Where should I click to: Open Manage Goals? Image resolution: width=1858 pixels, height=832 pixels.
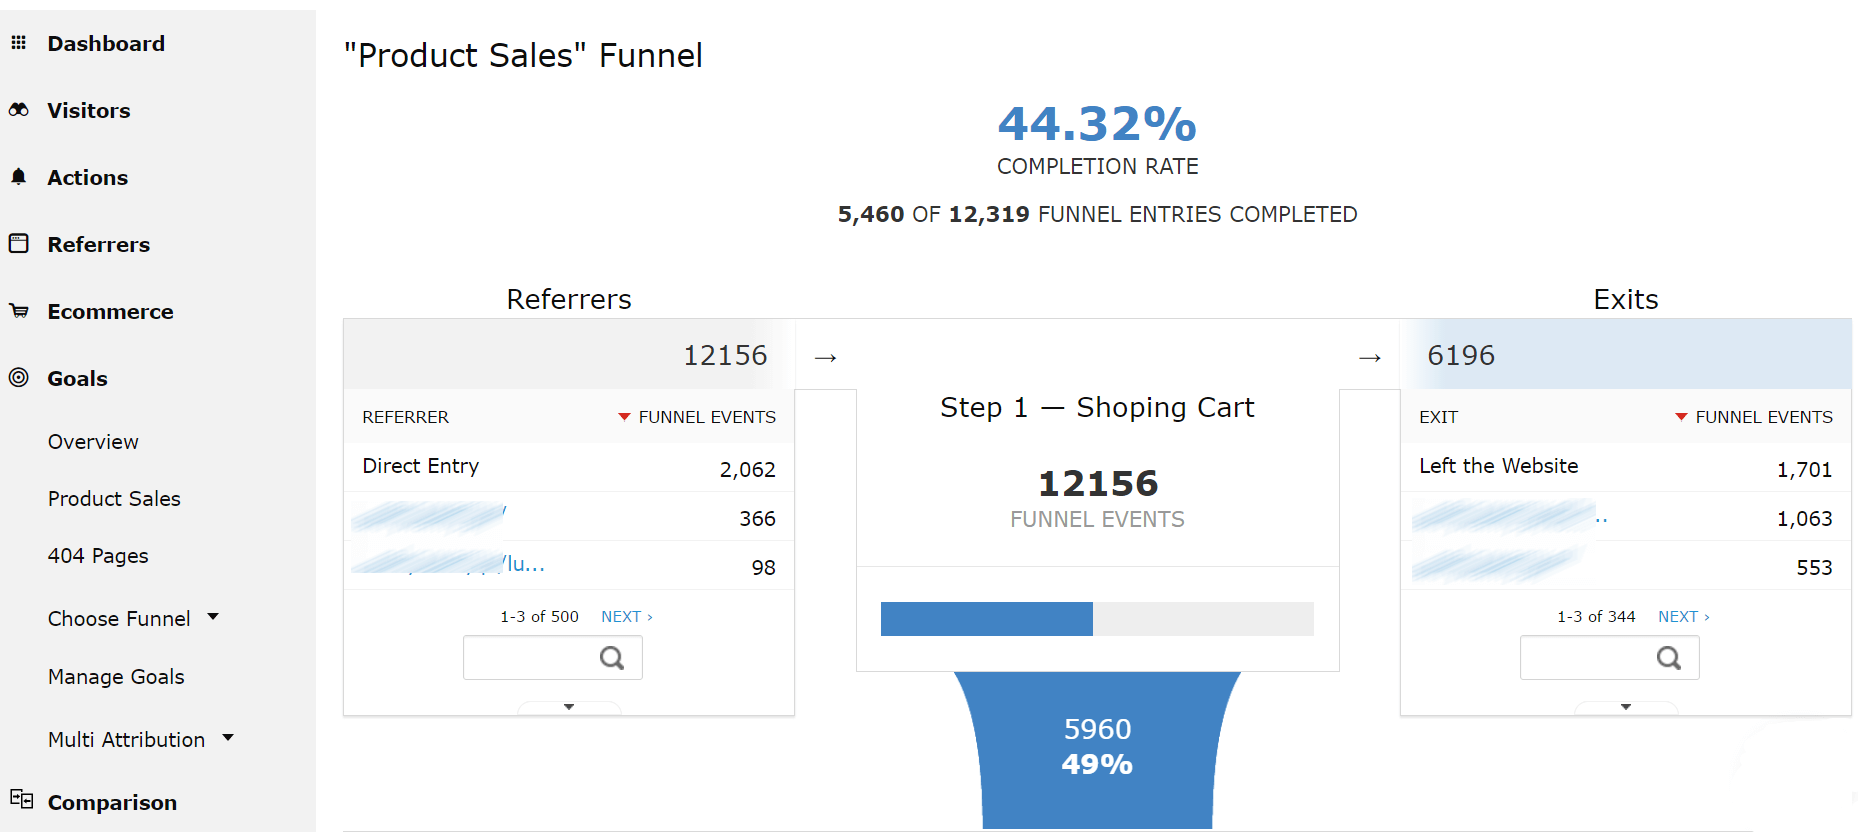coord(116,677)
